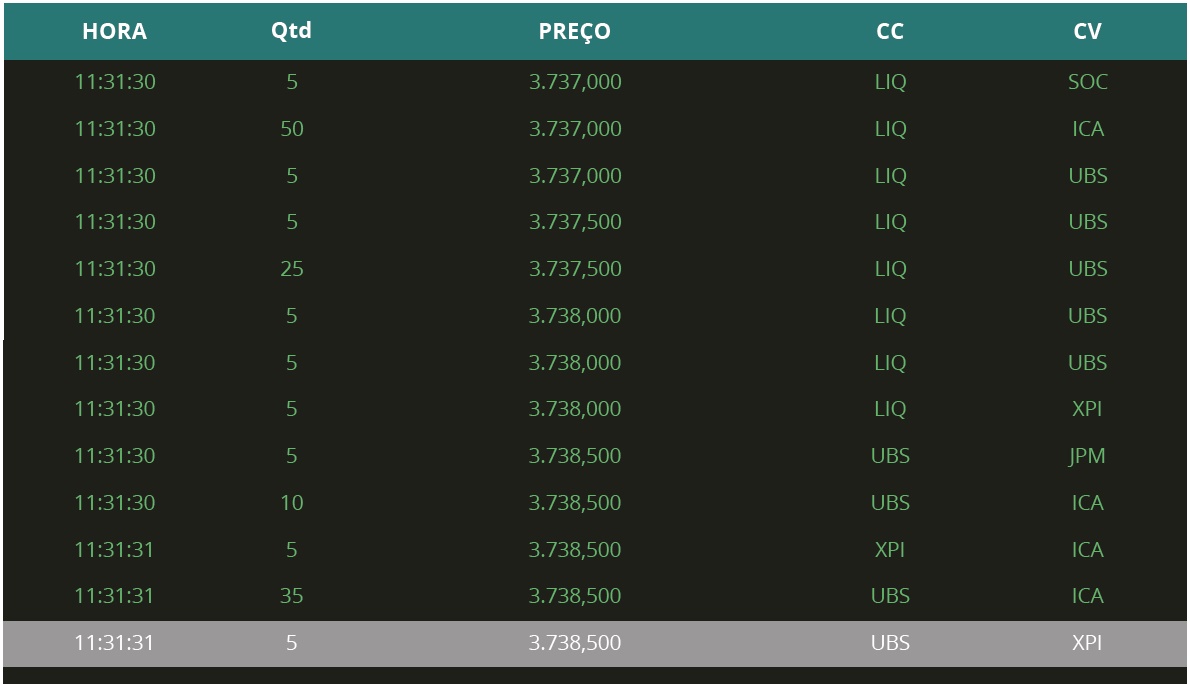Select the row with quantity 10
The image size is (1190, 685).
[x=595, y=503]
